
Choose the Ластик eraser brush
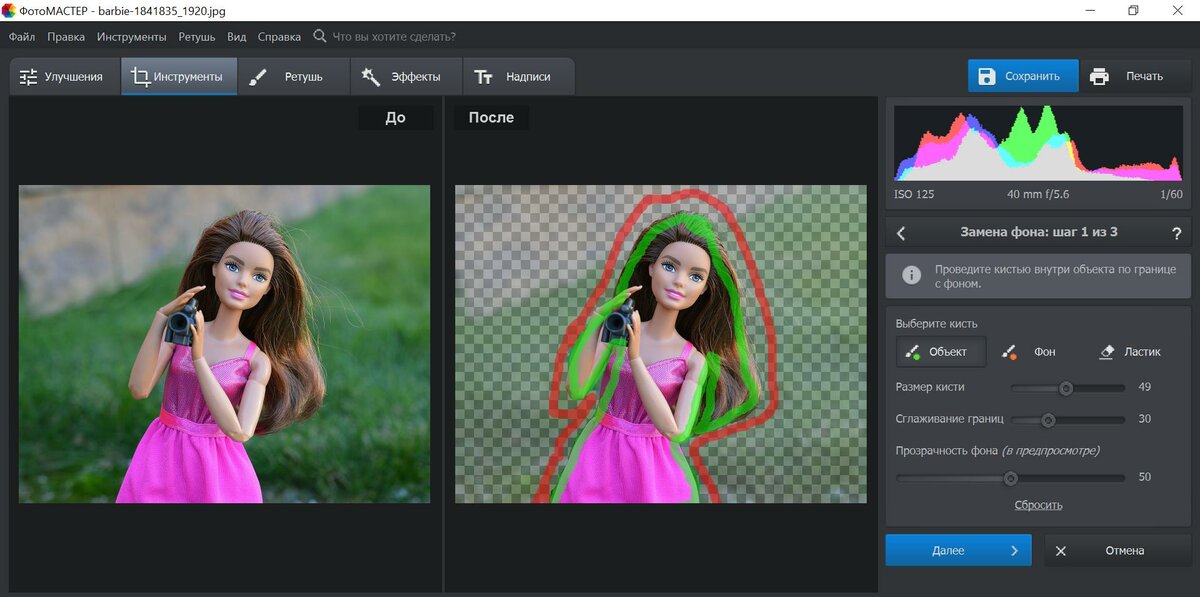coord(1130,352)
